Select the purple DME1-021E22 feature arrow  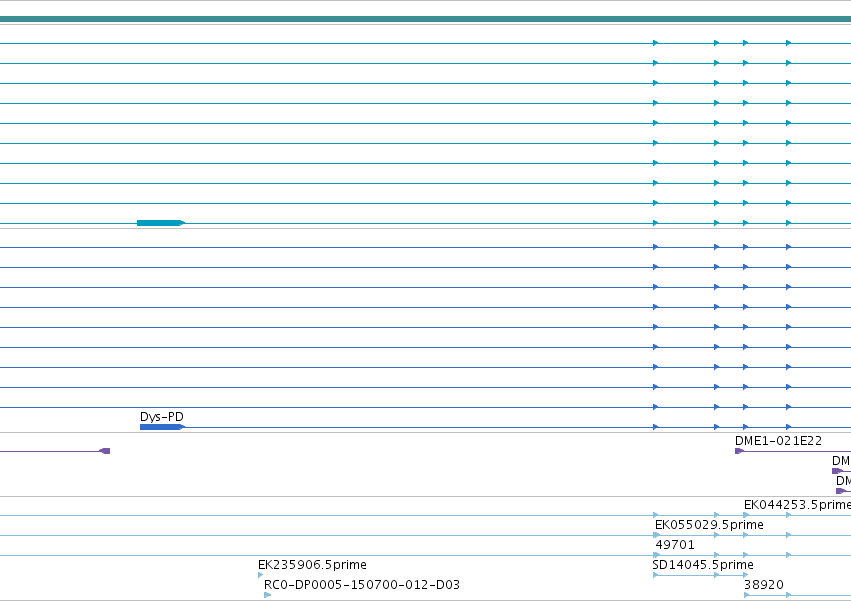pos(739,451)
